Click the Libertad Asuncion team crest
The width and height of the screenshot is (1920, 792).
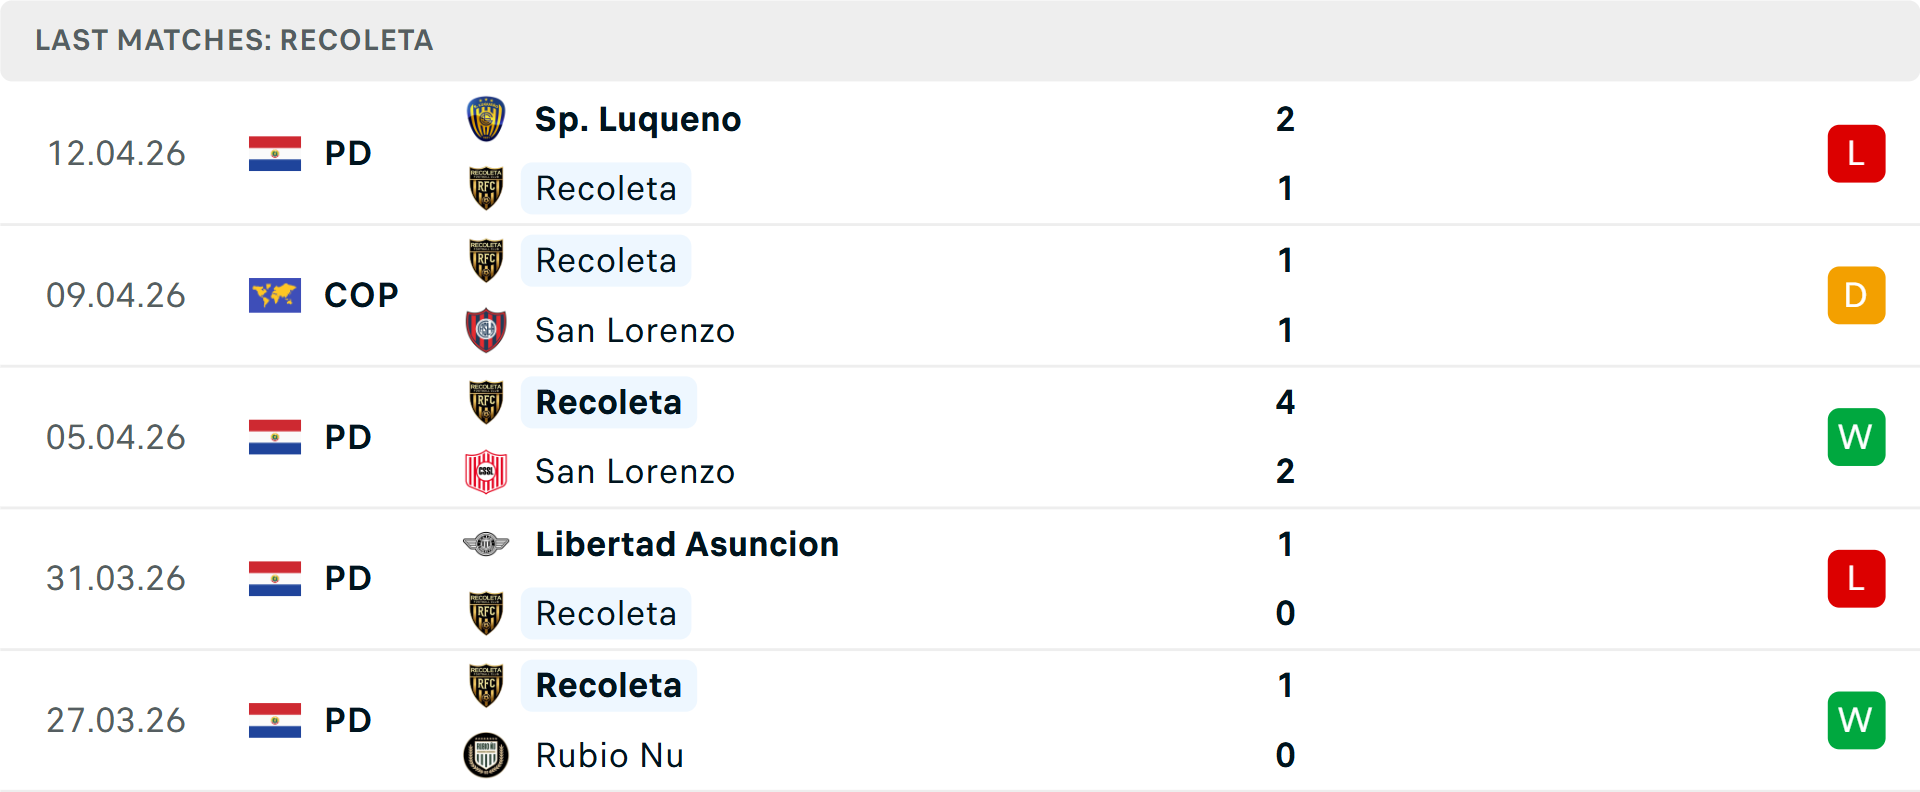(486, 544)
